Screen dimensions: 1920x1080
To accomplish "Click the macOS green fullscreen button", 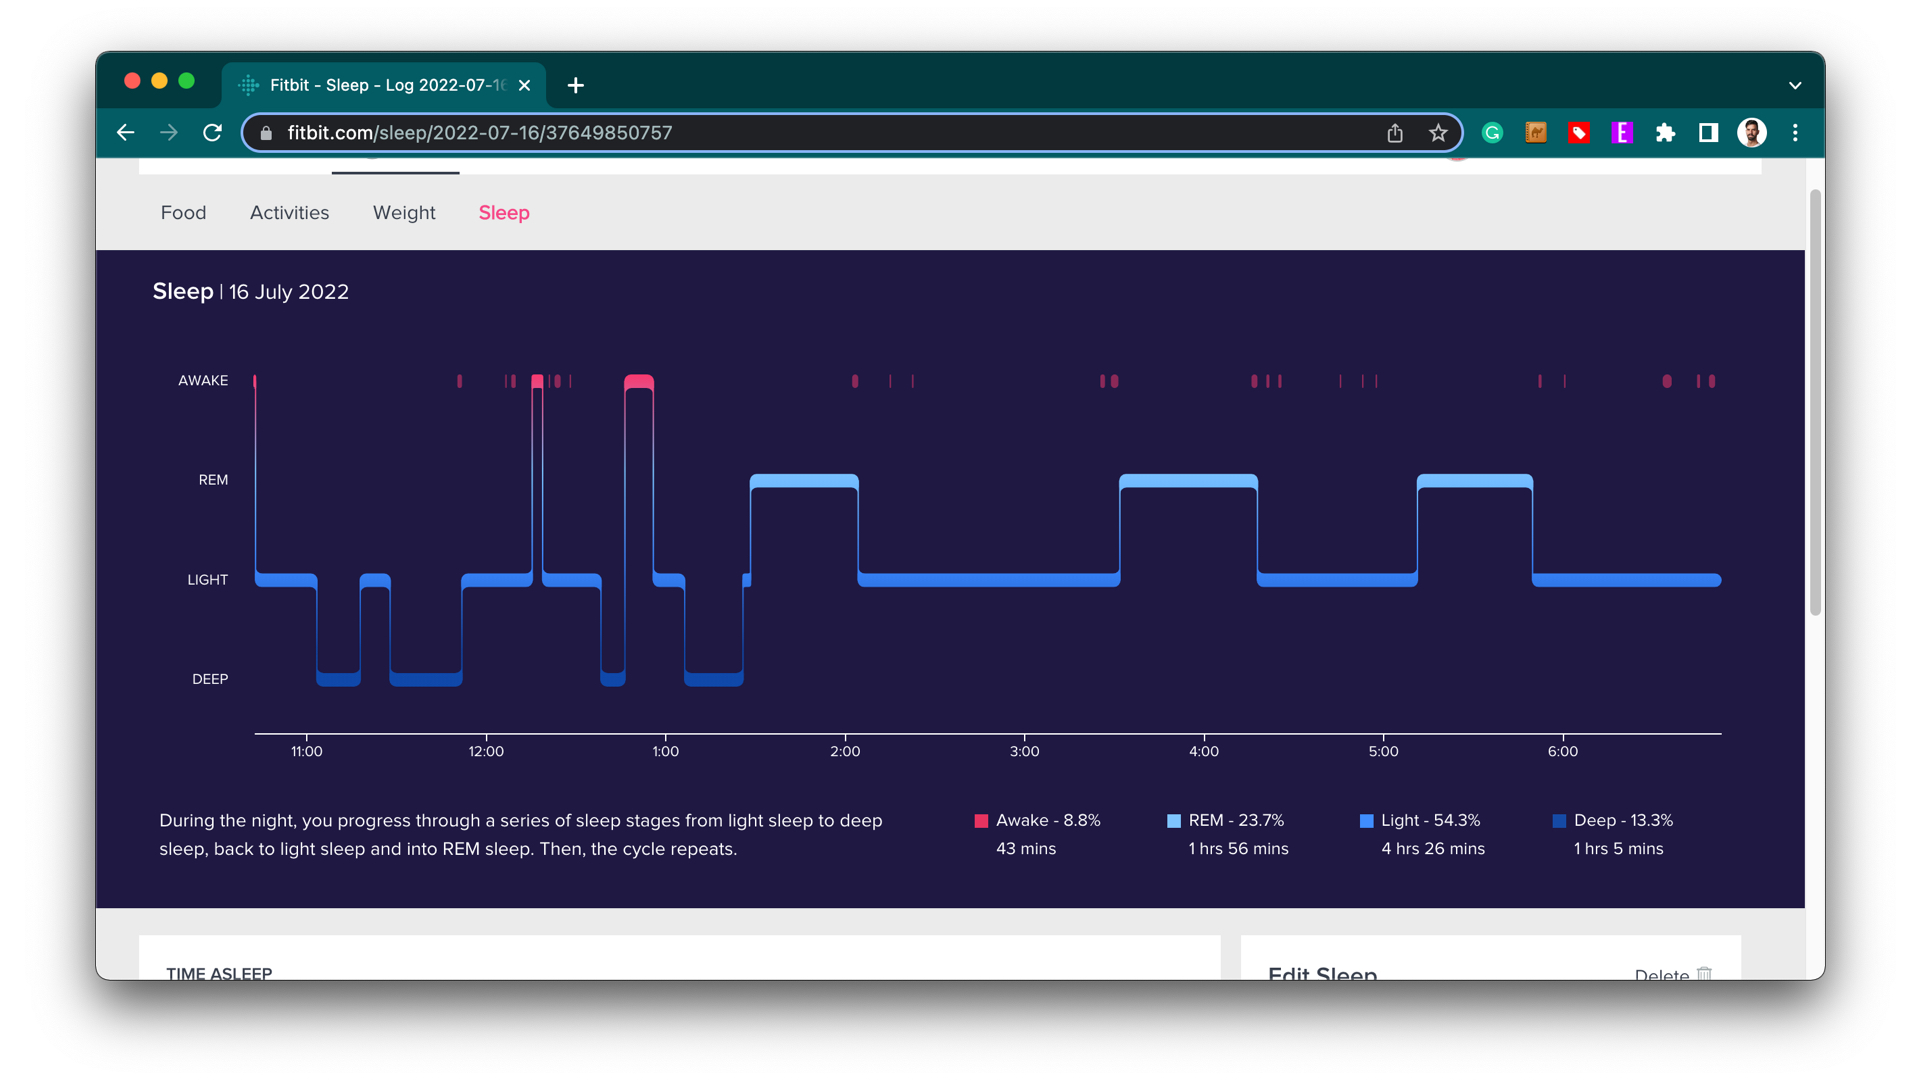I will 186,81.
